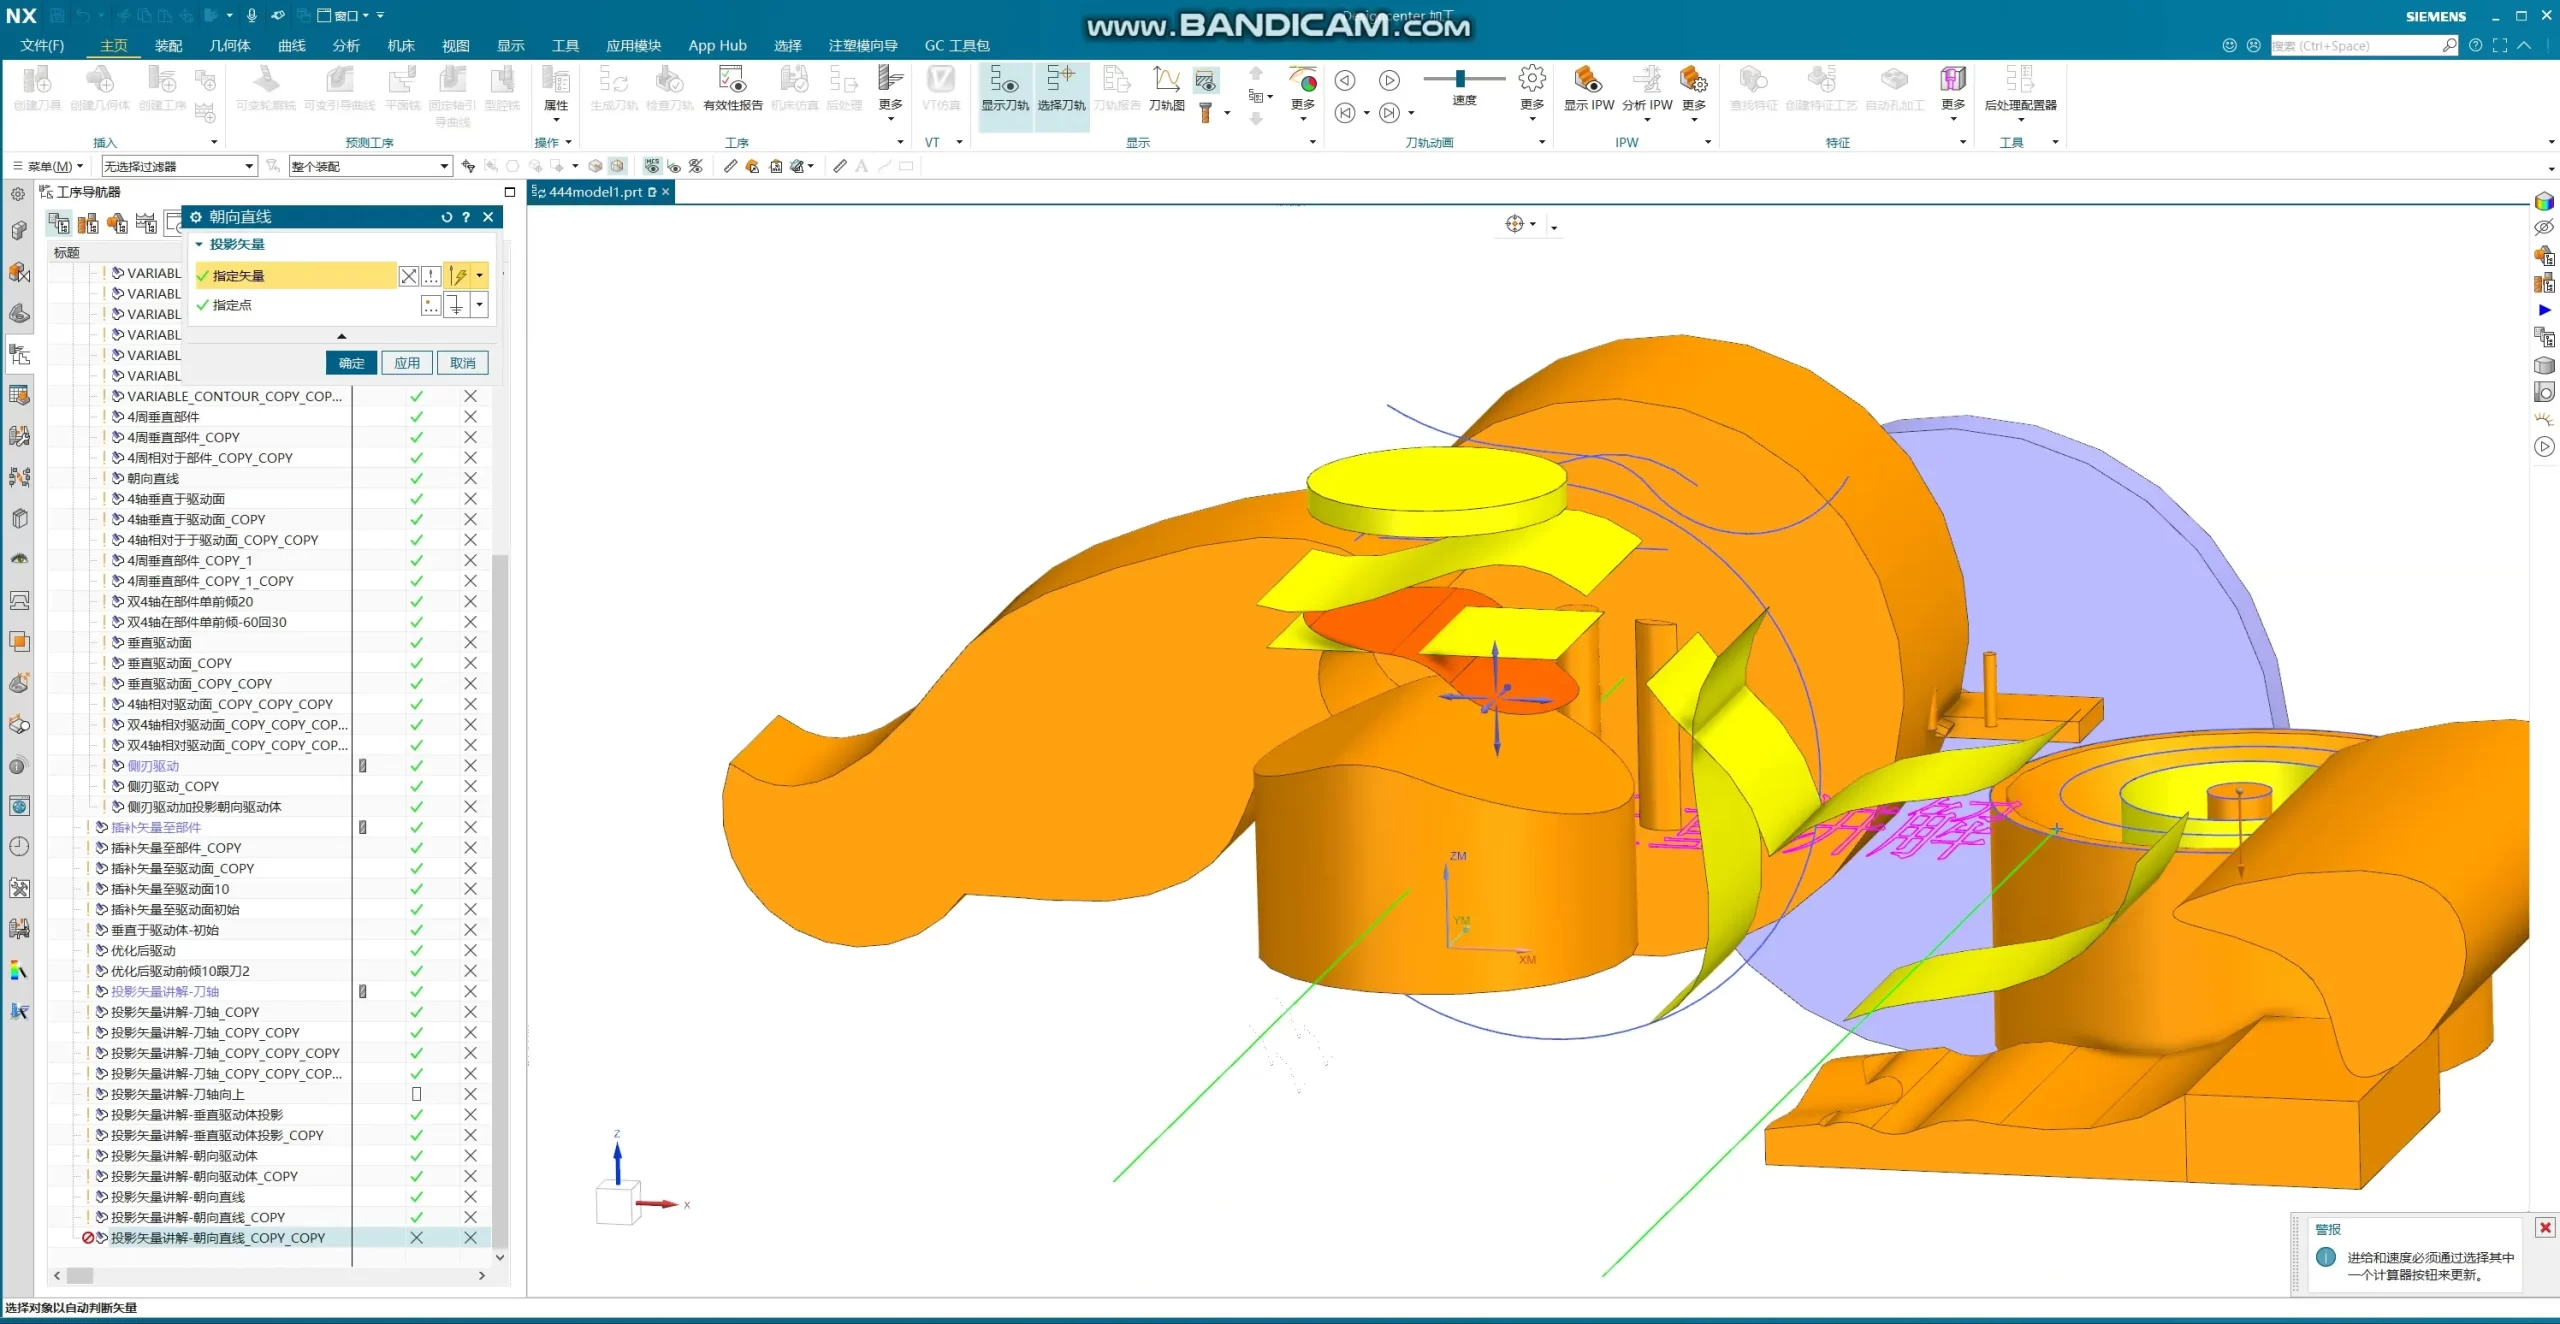Open the 无选择过滤器 dropdown
The image size is (2560, 1324).
pyautogui.click(x=248, y=166)
